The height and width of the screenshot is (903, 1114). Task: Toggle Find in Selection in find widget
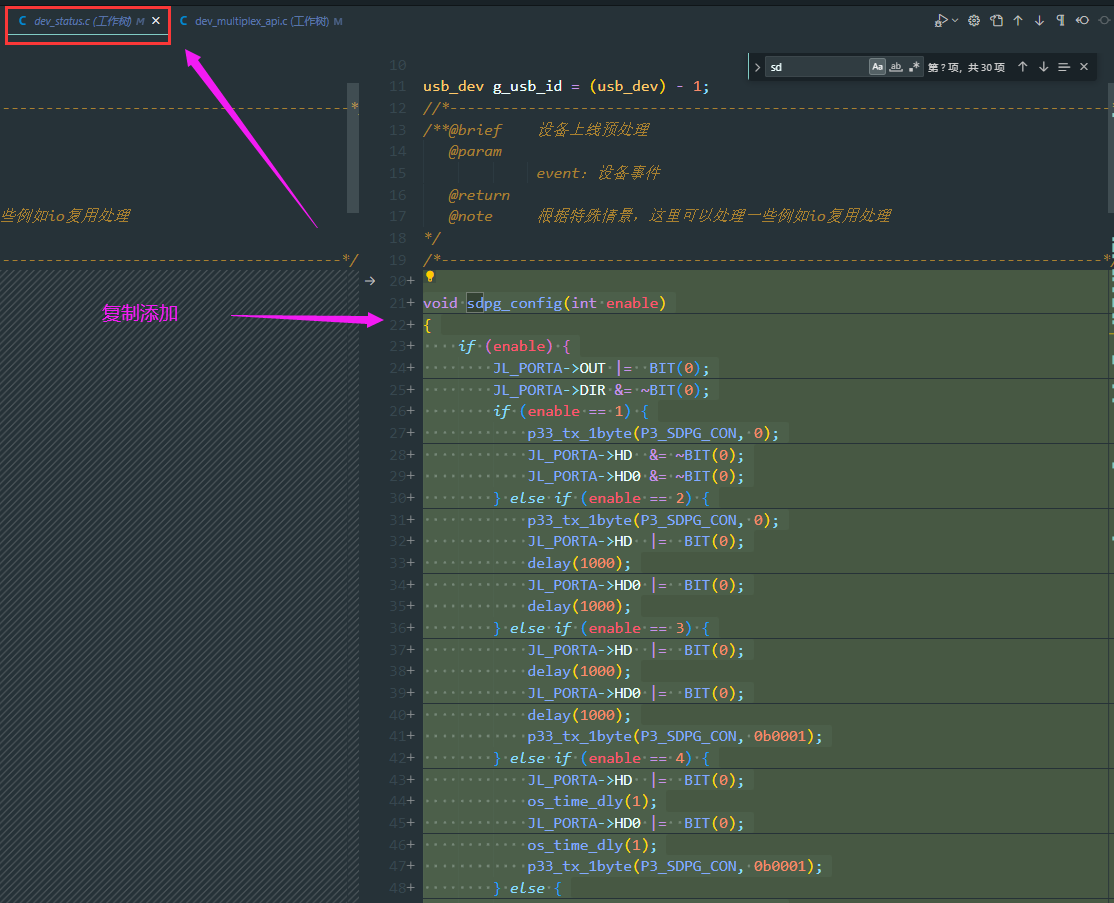click(x=1064, y=67)
